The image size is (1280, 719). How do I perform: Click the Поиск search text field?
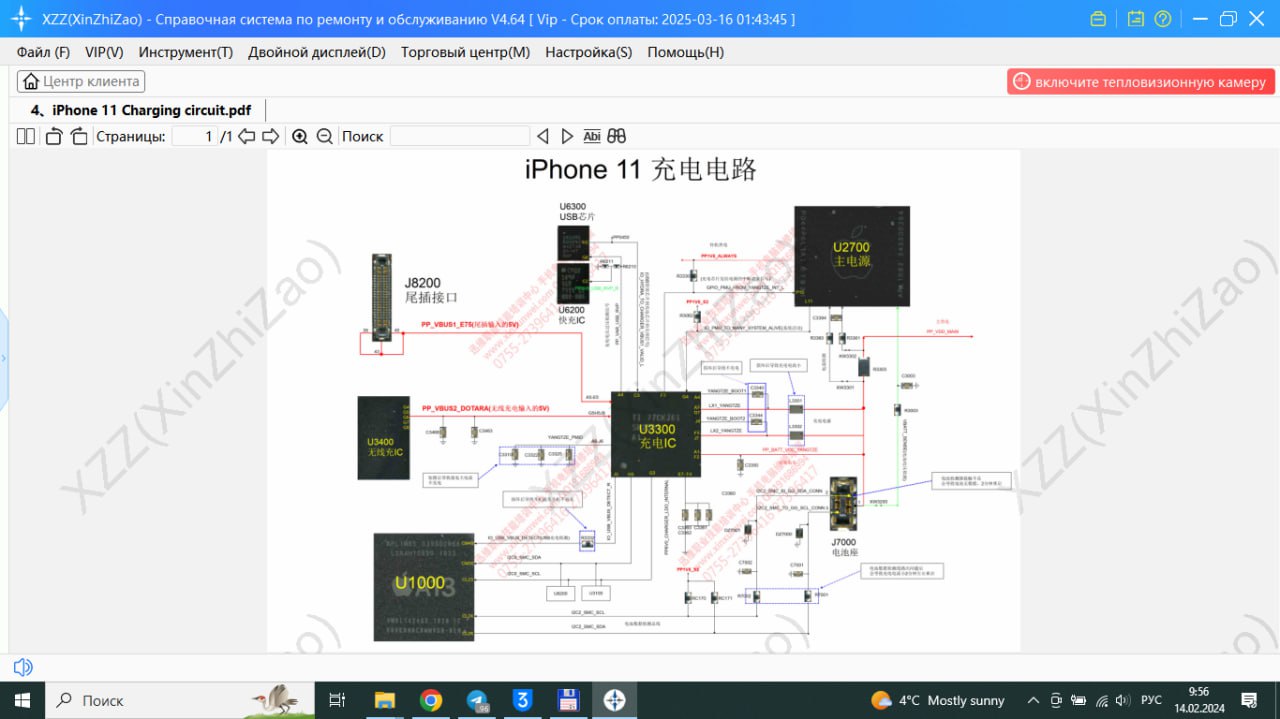459,136
